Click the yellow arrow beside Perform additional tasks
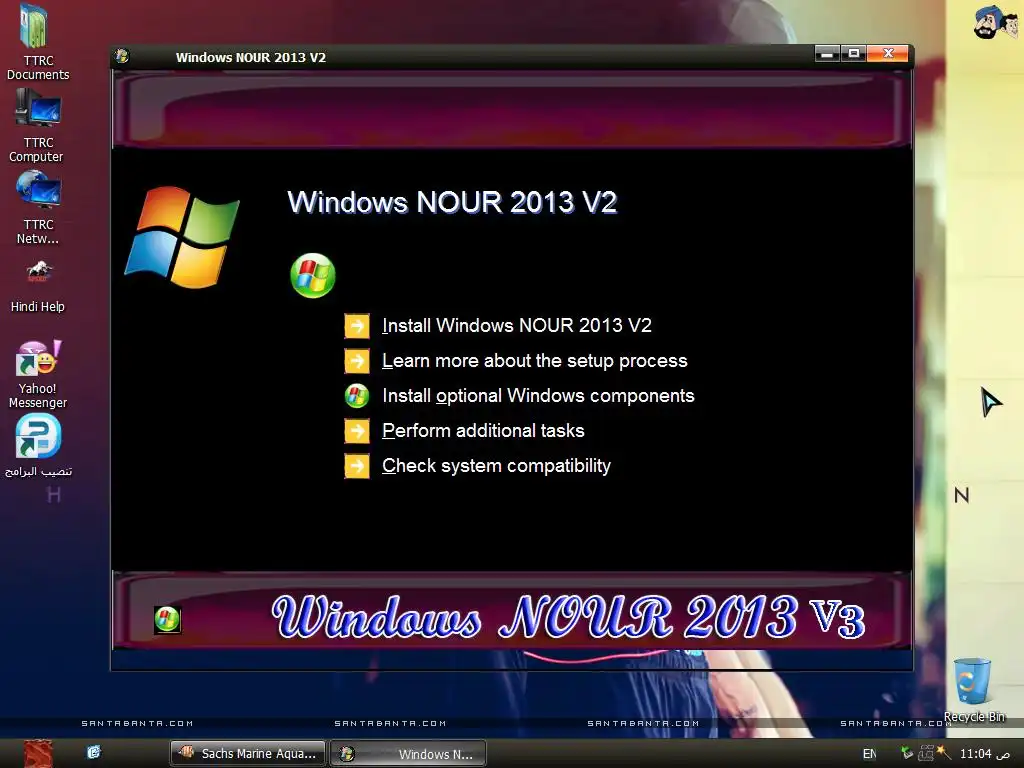Image resolution: width=1024 pixels, height=768 pixels. (357, 431)
